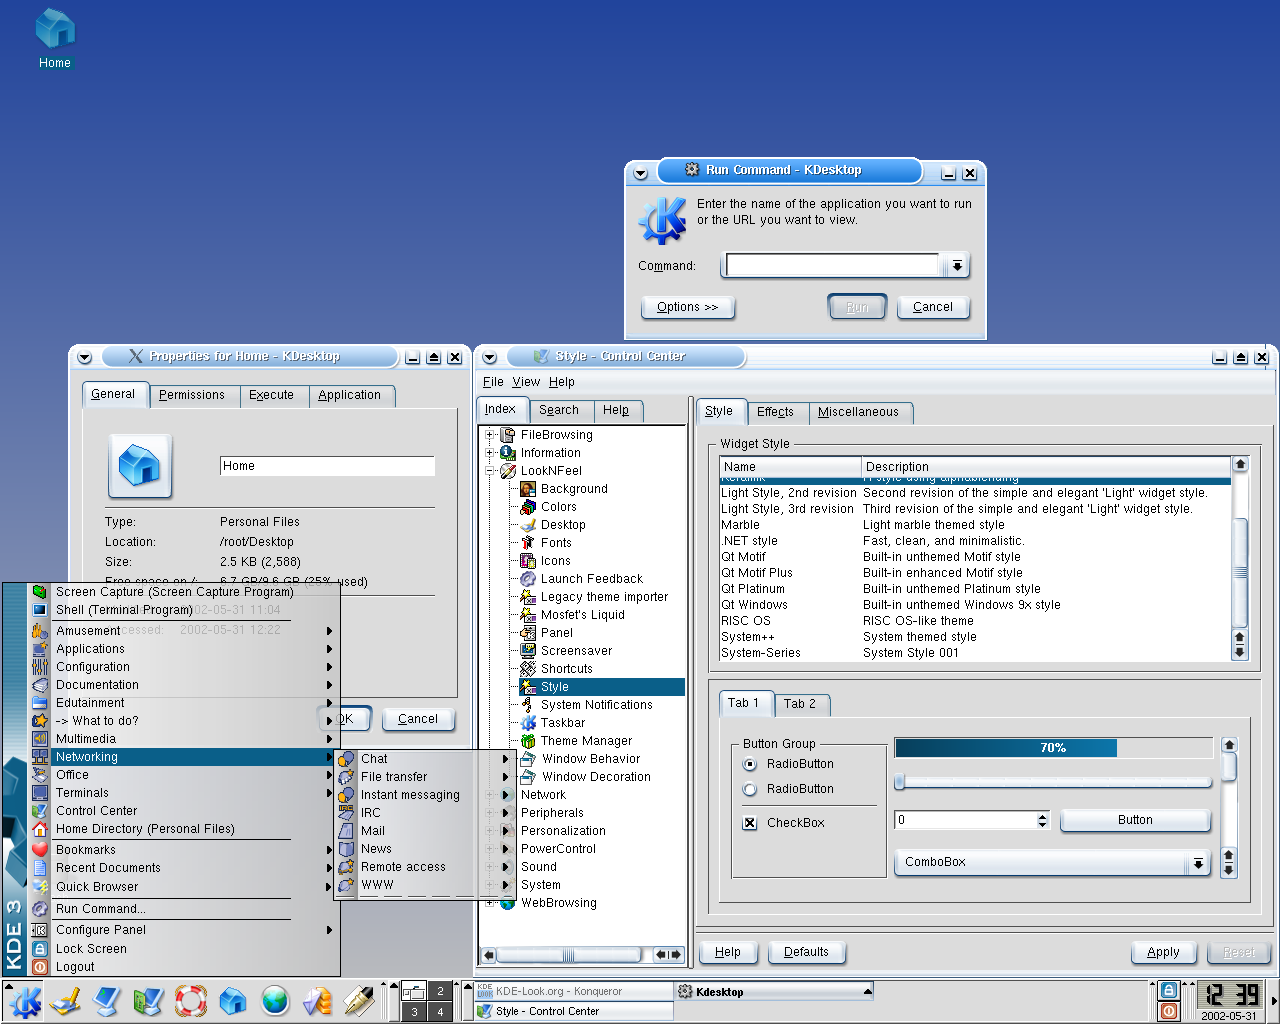Select Theme Manager in the tree
The height and width of the screenshot is (1024, 1280).
tap(586, 741)
